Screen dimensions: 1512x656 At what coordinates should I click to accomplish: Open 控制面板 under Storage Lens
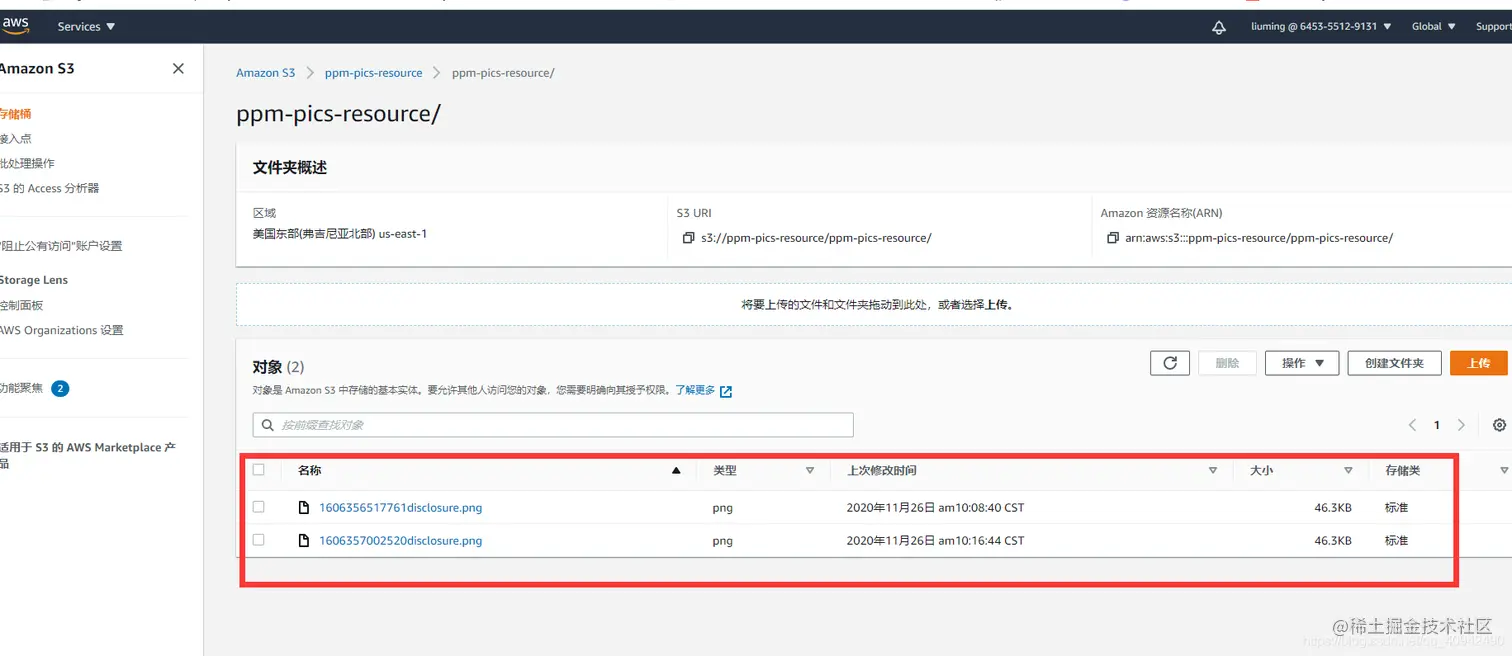coord(21,305)
